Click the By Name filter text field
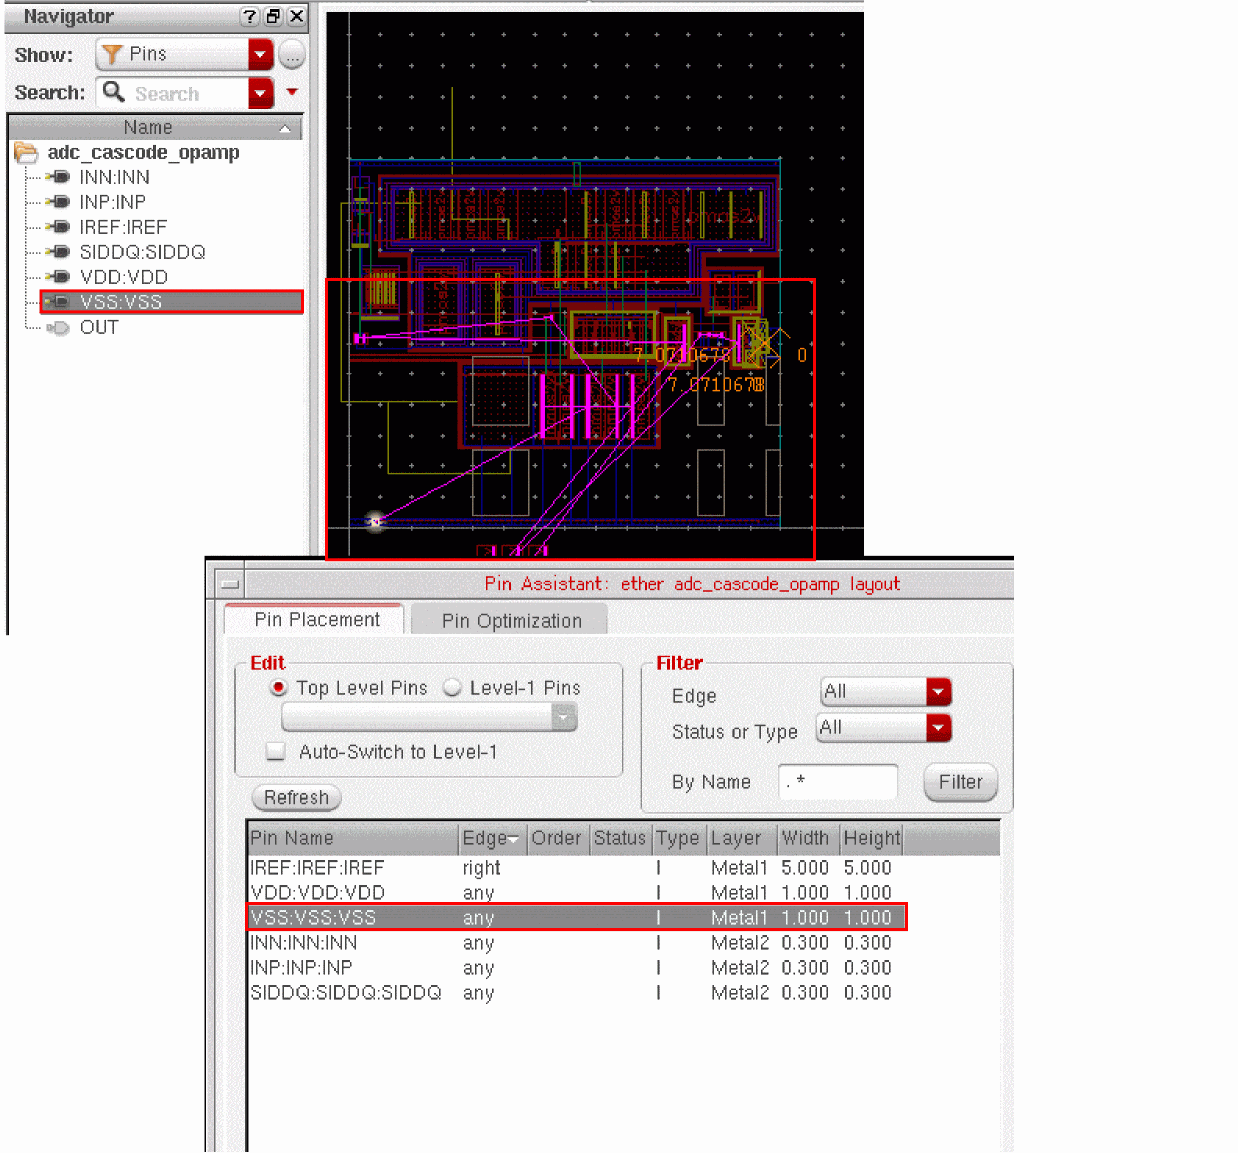1238x1153 pixels. (x=837, y=782)
